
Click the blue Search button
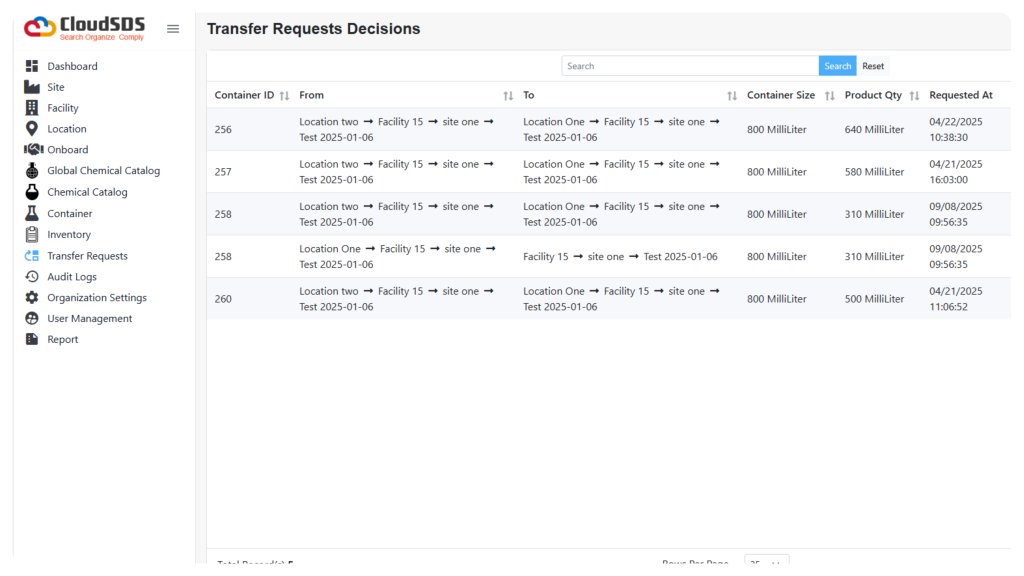tap(837, 66)
